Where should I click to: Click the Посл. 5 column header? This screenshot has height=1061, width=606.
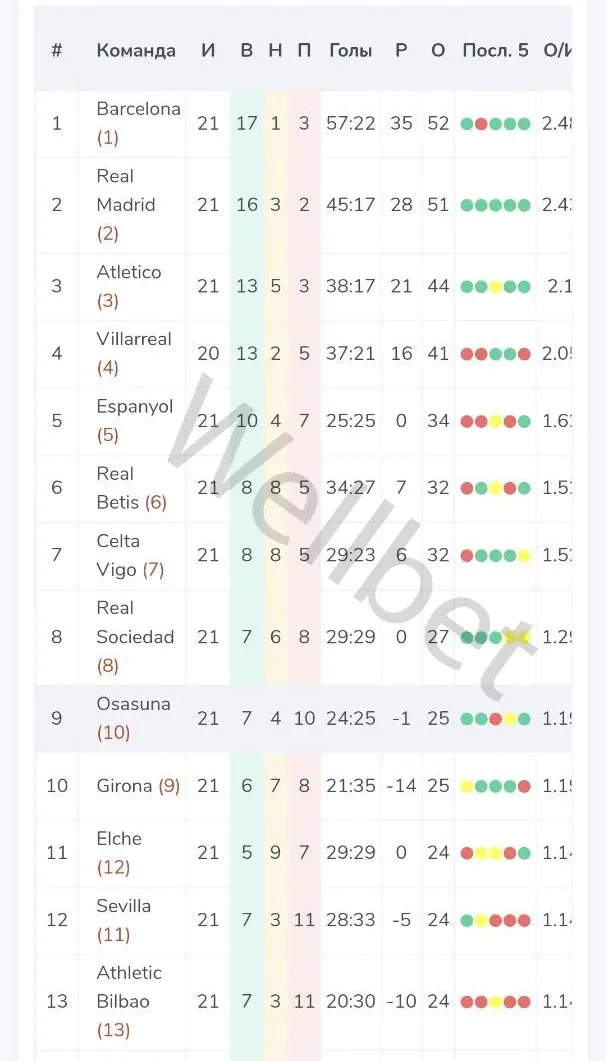point(495,50)
